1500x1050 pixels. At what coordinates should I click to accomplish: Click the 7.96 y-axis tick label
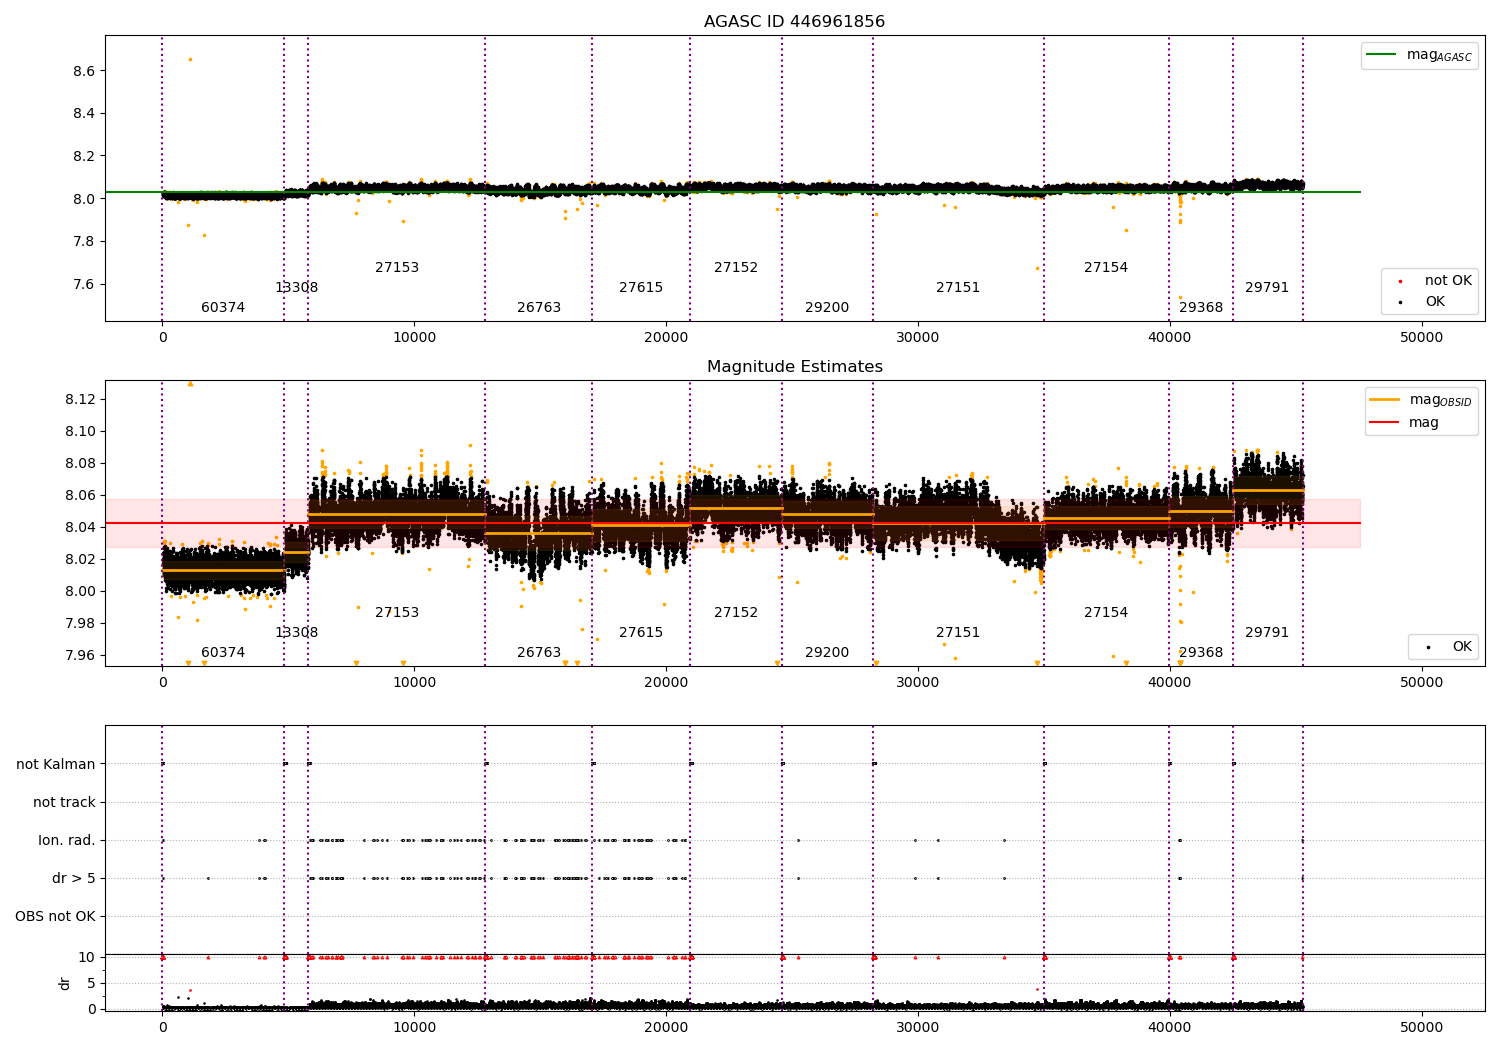click(x=80, y=655)
